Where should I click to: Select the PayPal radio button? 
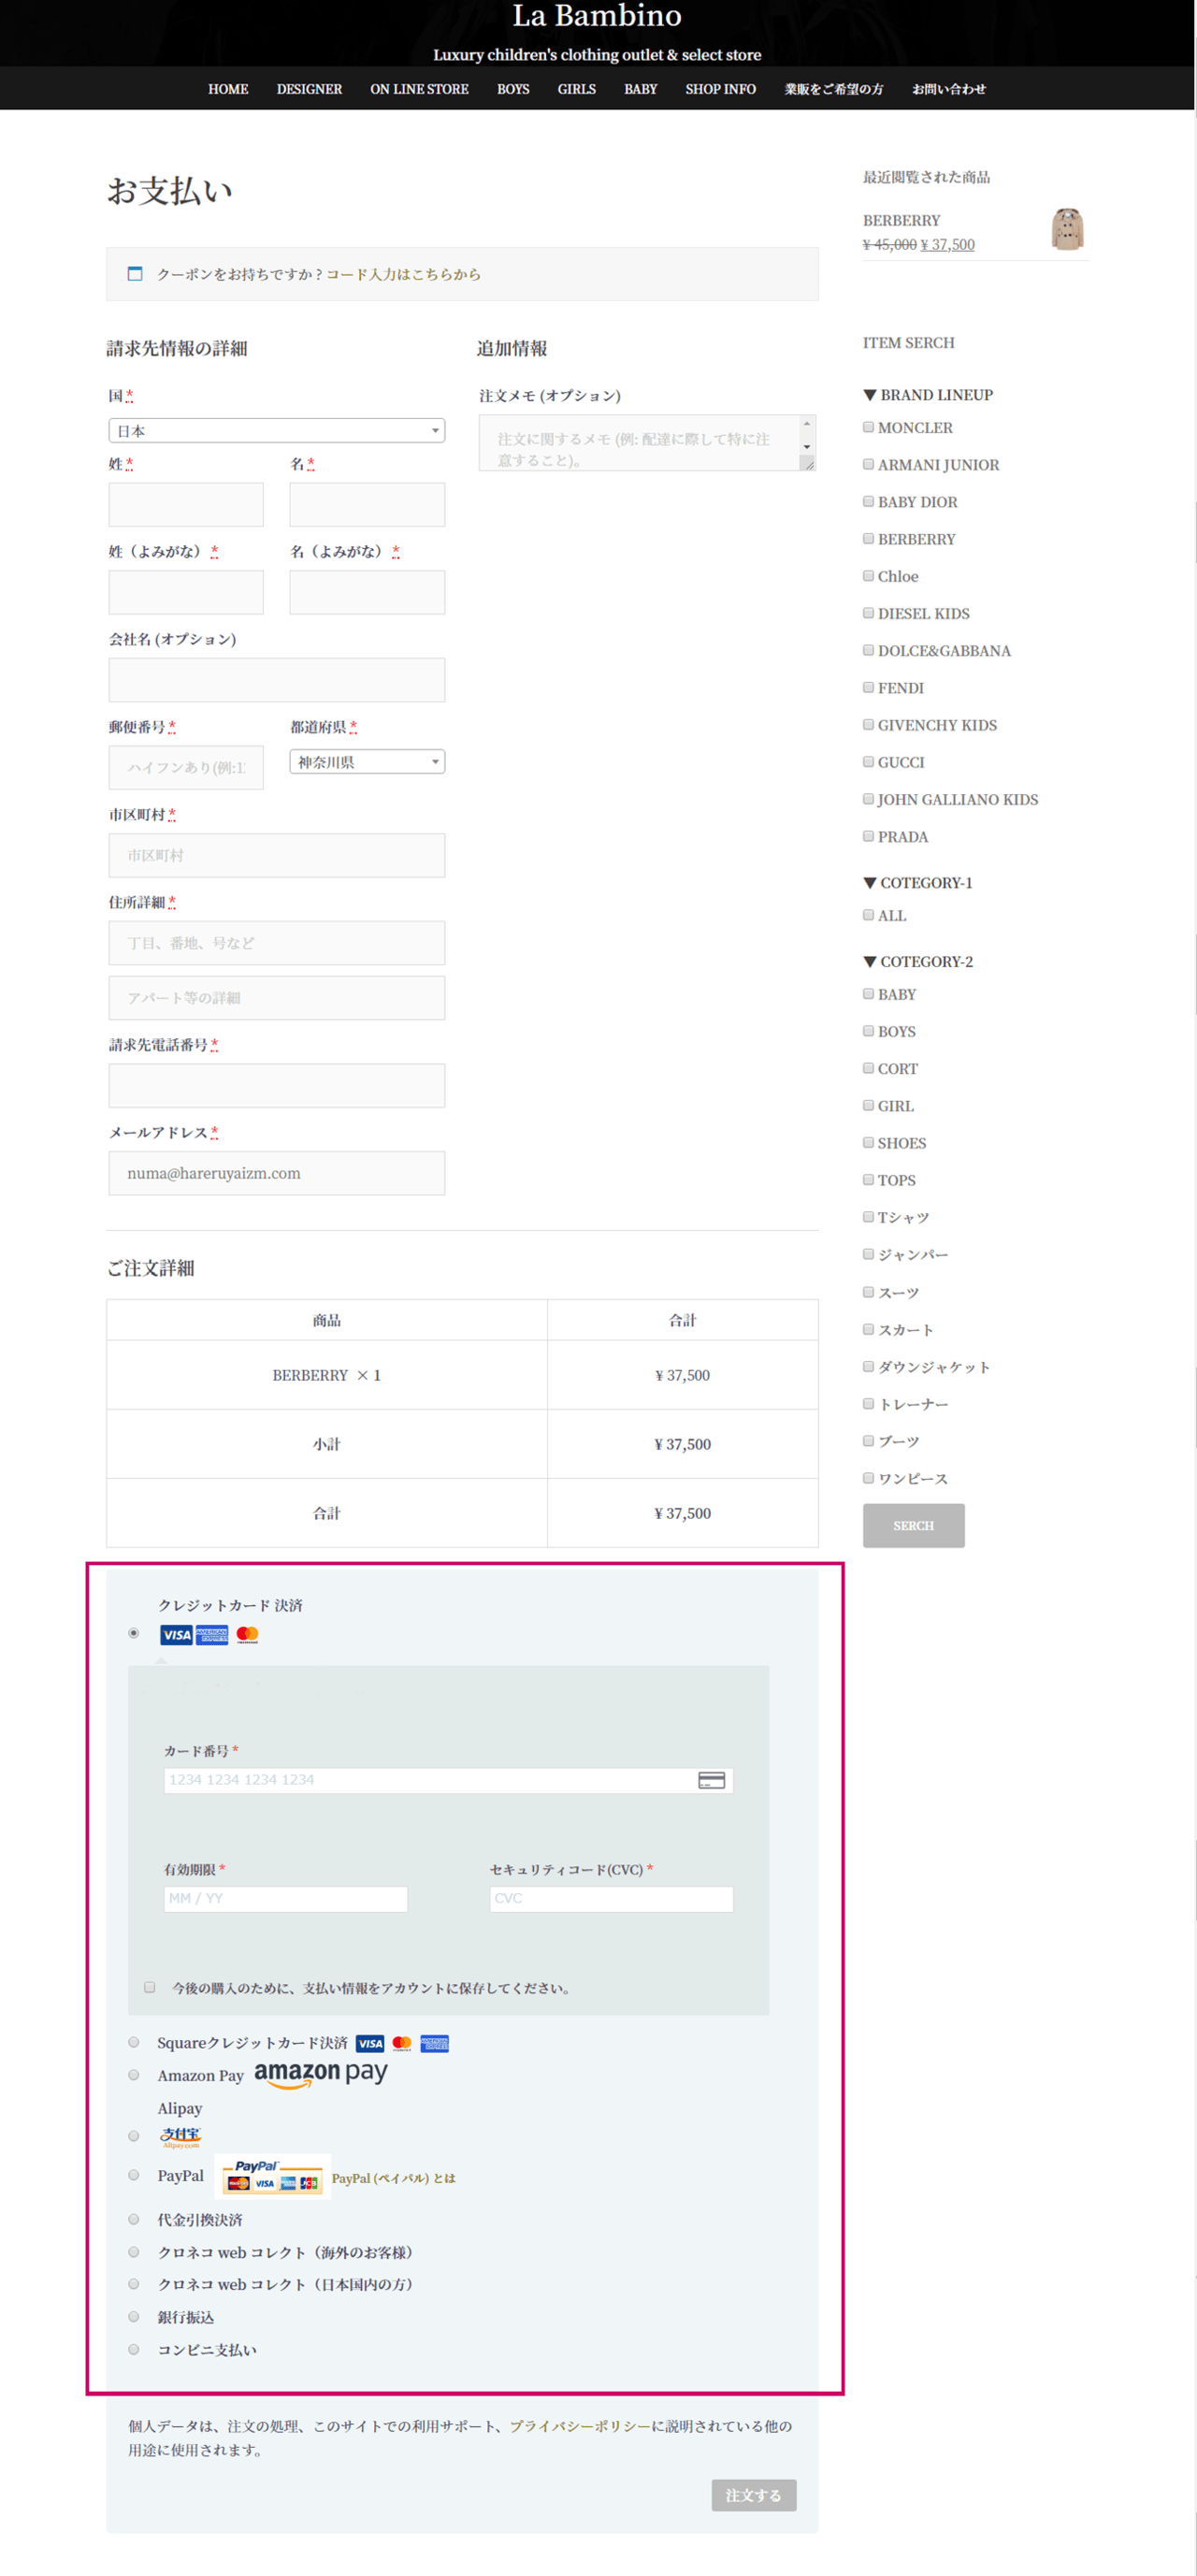(x=134, y=2175)
